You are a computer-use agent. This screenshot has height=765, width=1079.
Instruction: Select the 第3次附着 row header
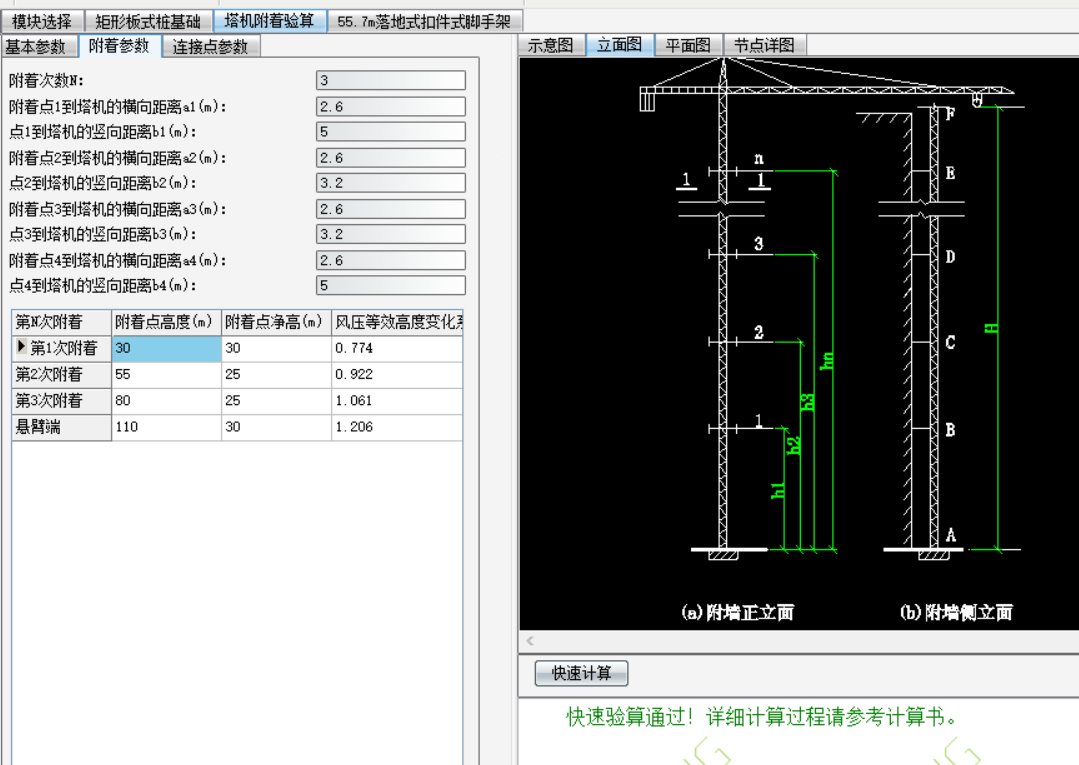62,400
